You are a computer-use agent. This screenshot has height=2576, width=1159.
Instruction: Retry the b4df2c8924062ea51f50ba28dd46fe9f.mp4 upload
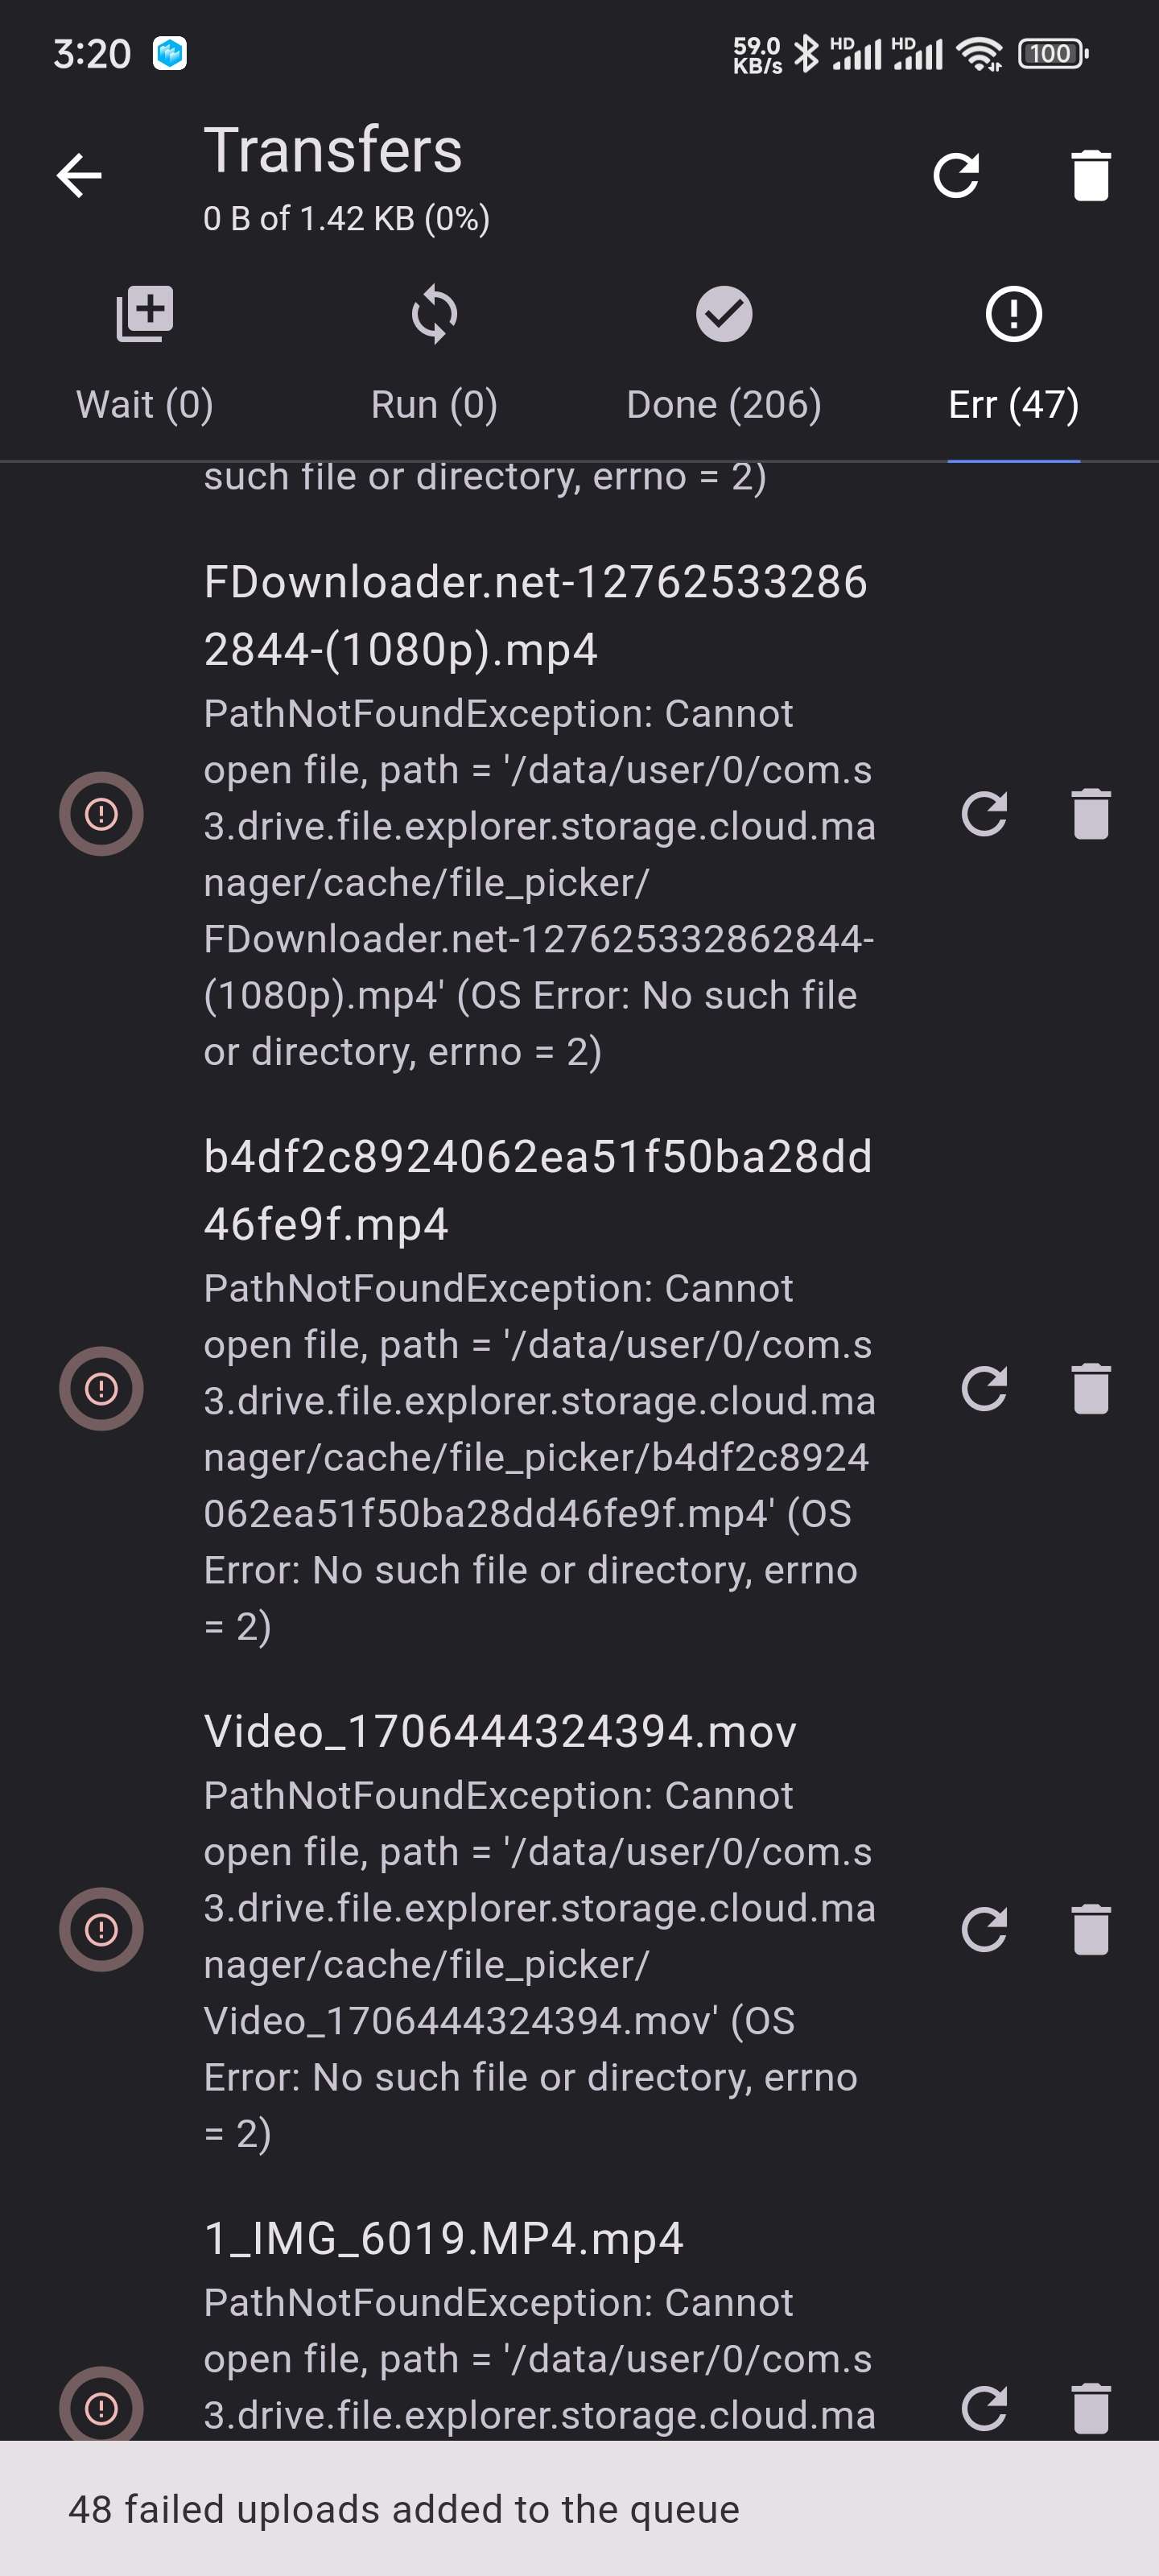pos(983,1389)
